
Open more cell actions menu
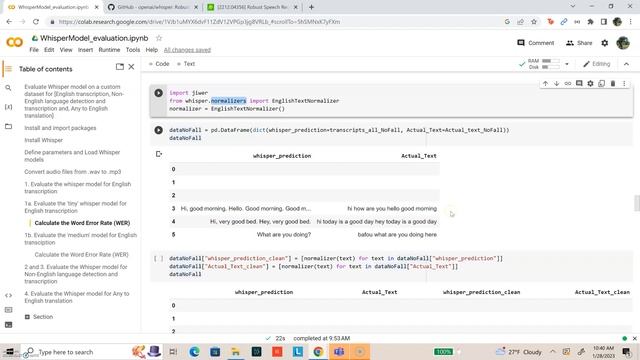click(624, 84)
